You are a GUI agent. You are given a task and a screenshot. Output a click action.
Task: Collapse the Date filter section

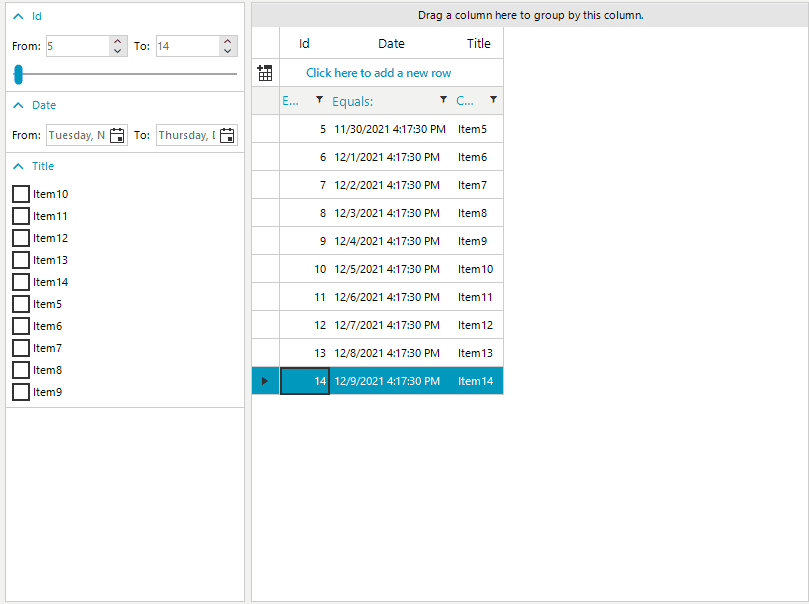pyautogui.click(x=17, y=105)
